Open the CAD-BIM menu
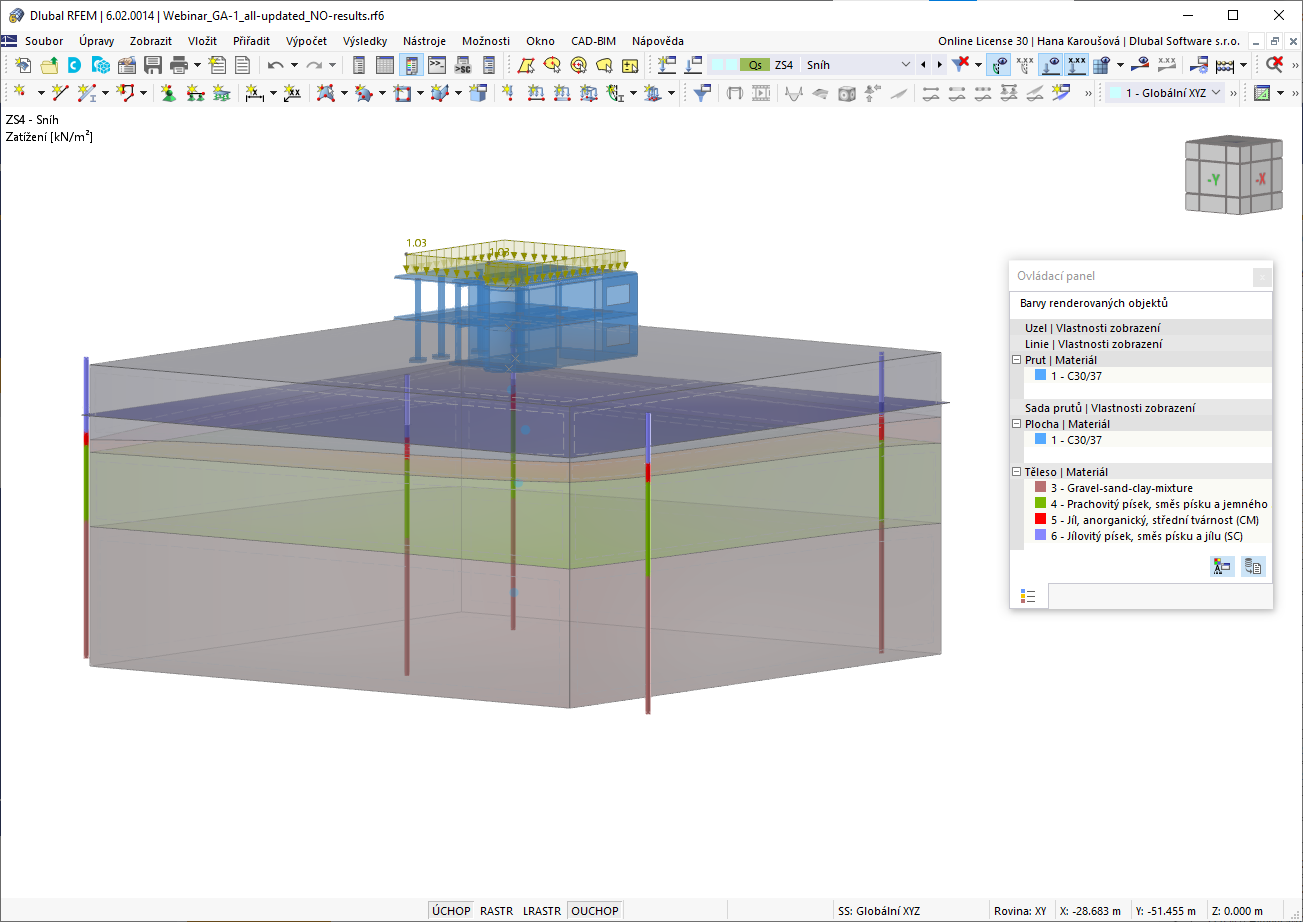Screen dimensions: 1303x922 pos(593,41)
